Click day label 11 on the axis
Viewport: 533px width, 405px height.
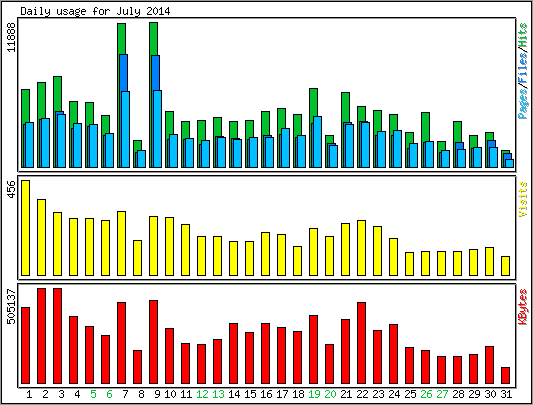click(x=186, y=394)
